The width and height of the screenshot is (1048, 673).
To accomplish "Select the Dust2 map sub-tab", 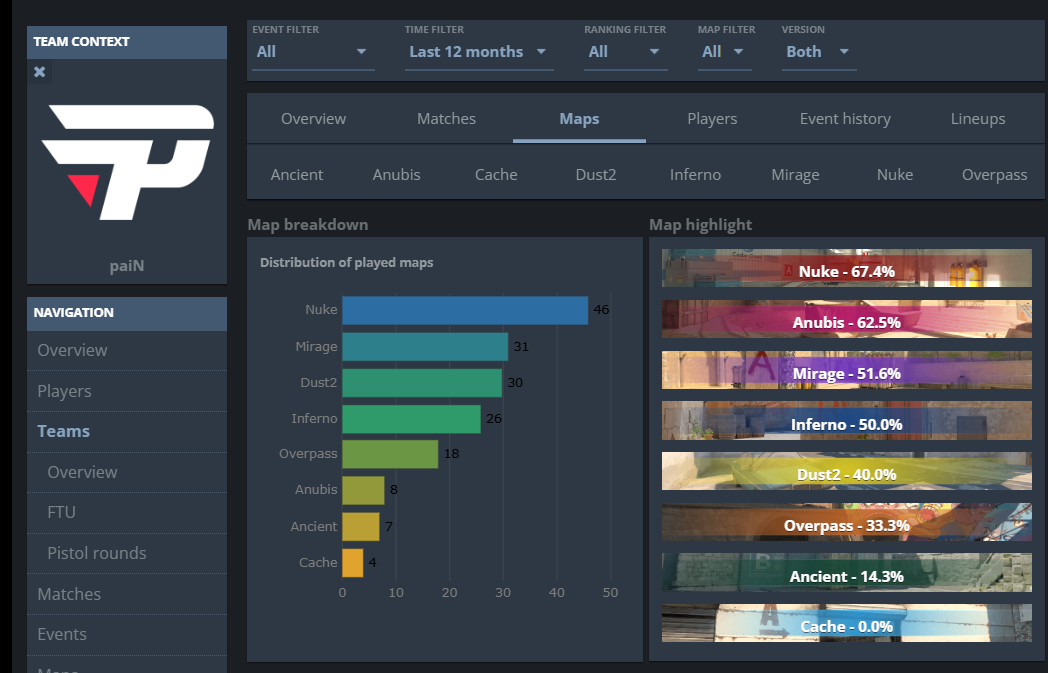I will (596, 174).
